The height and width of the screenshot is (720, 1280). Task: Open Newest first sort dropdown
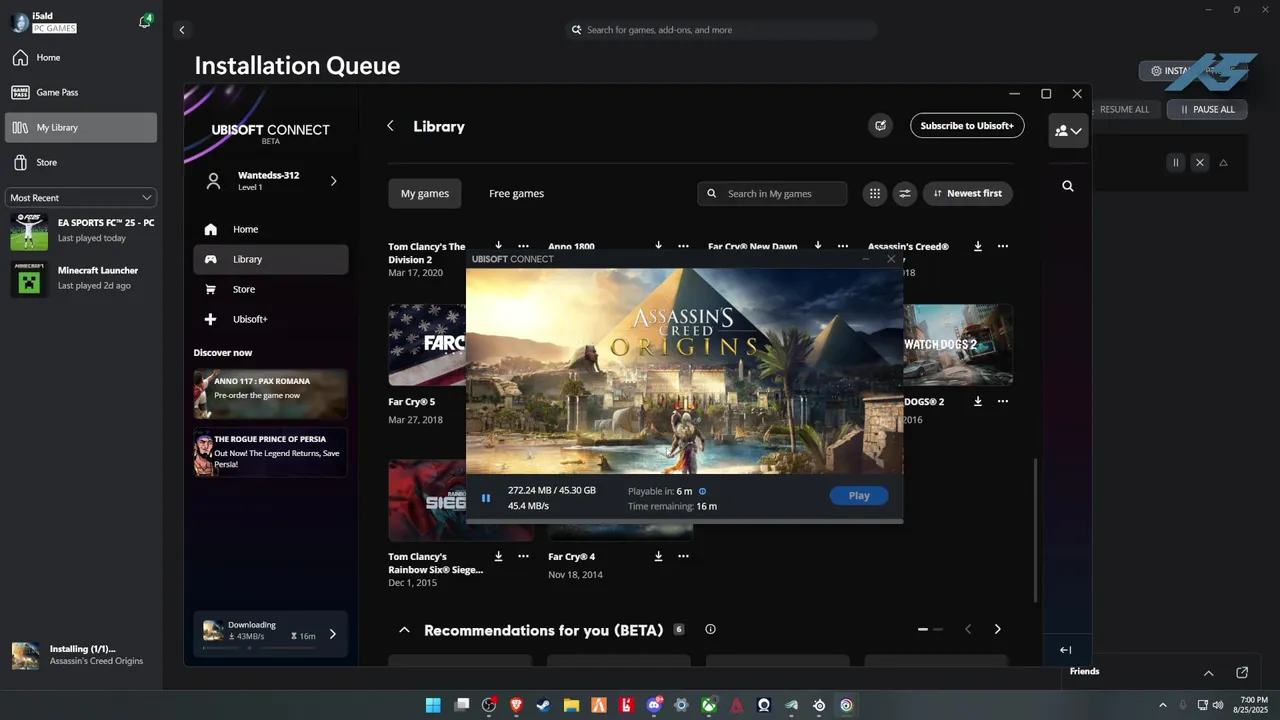click(967, 194)
